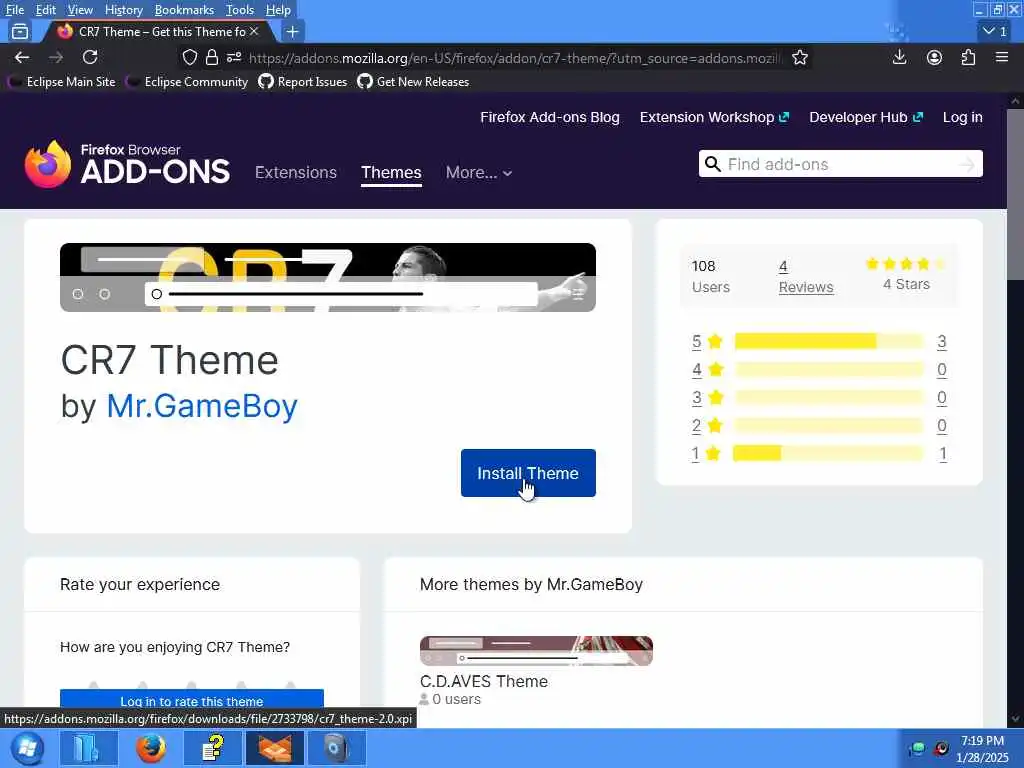Visit the Firefox Add-ons Blog
This screenshot has height=768, width=1024.
tap(550, 118)
